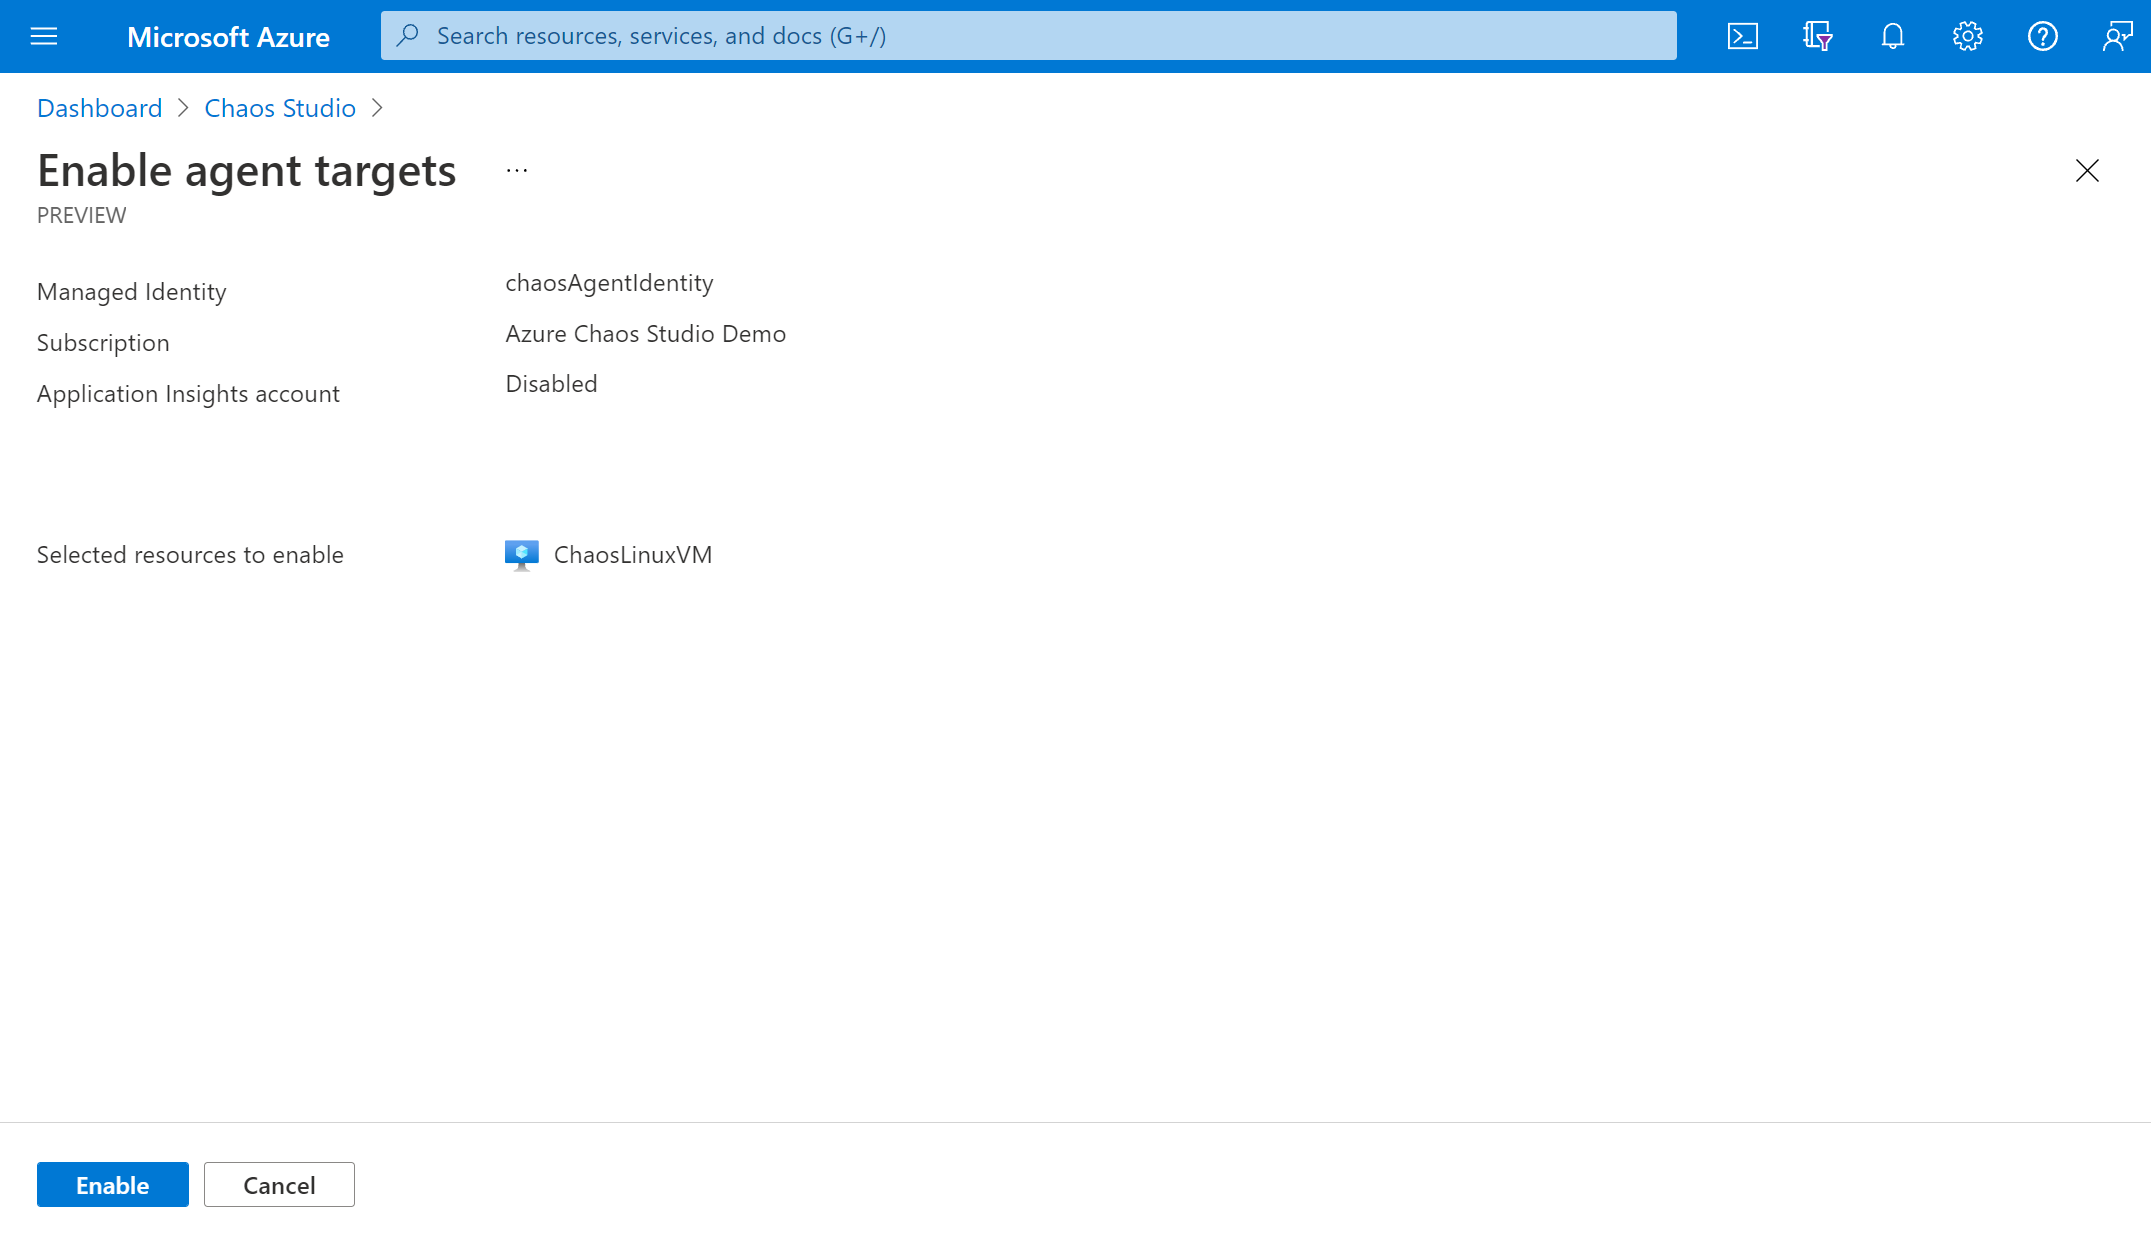Viewport: 2151px width, 1237px height.
Task: Click the Dashboard breadcrumb link
Action: (x=99, y=108)
